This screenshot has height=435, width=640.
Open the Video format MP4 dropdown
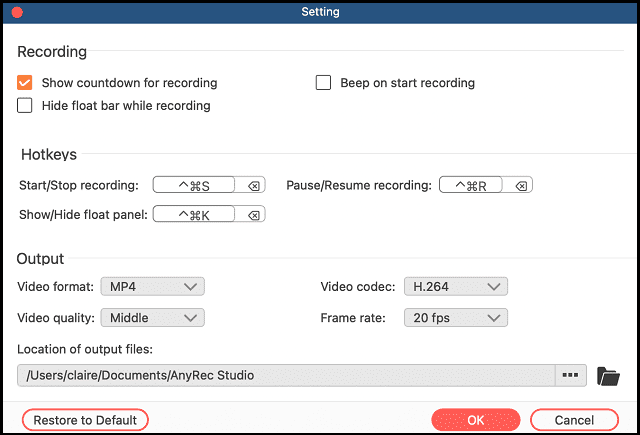[x=153, y=286]
